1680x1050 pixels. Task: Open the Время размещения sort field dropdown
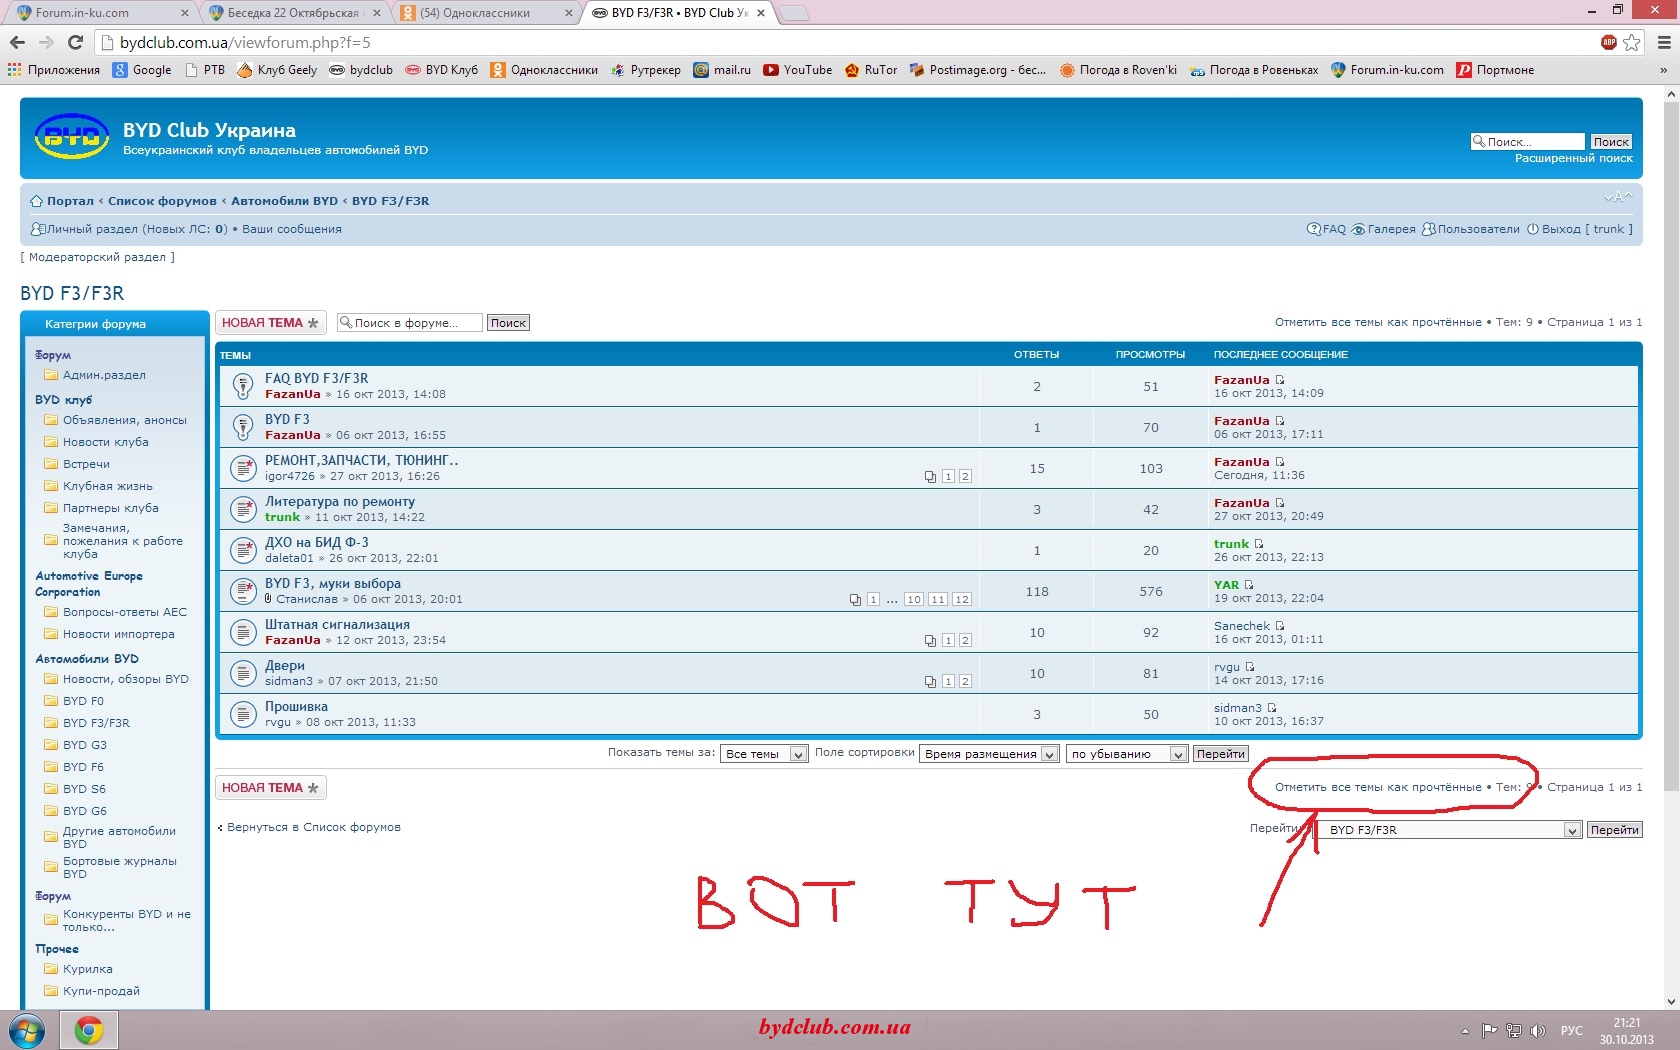point(989,754)
